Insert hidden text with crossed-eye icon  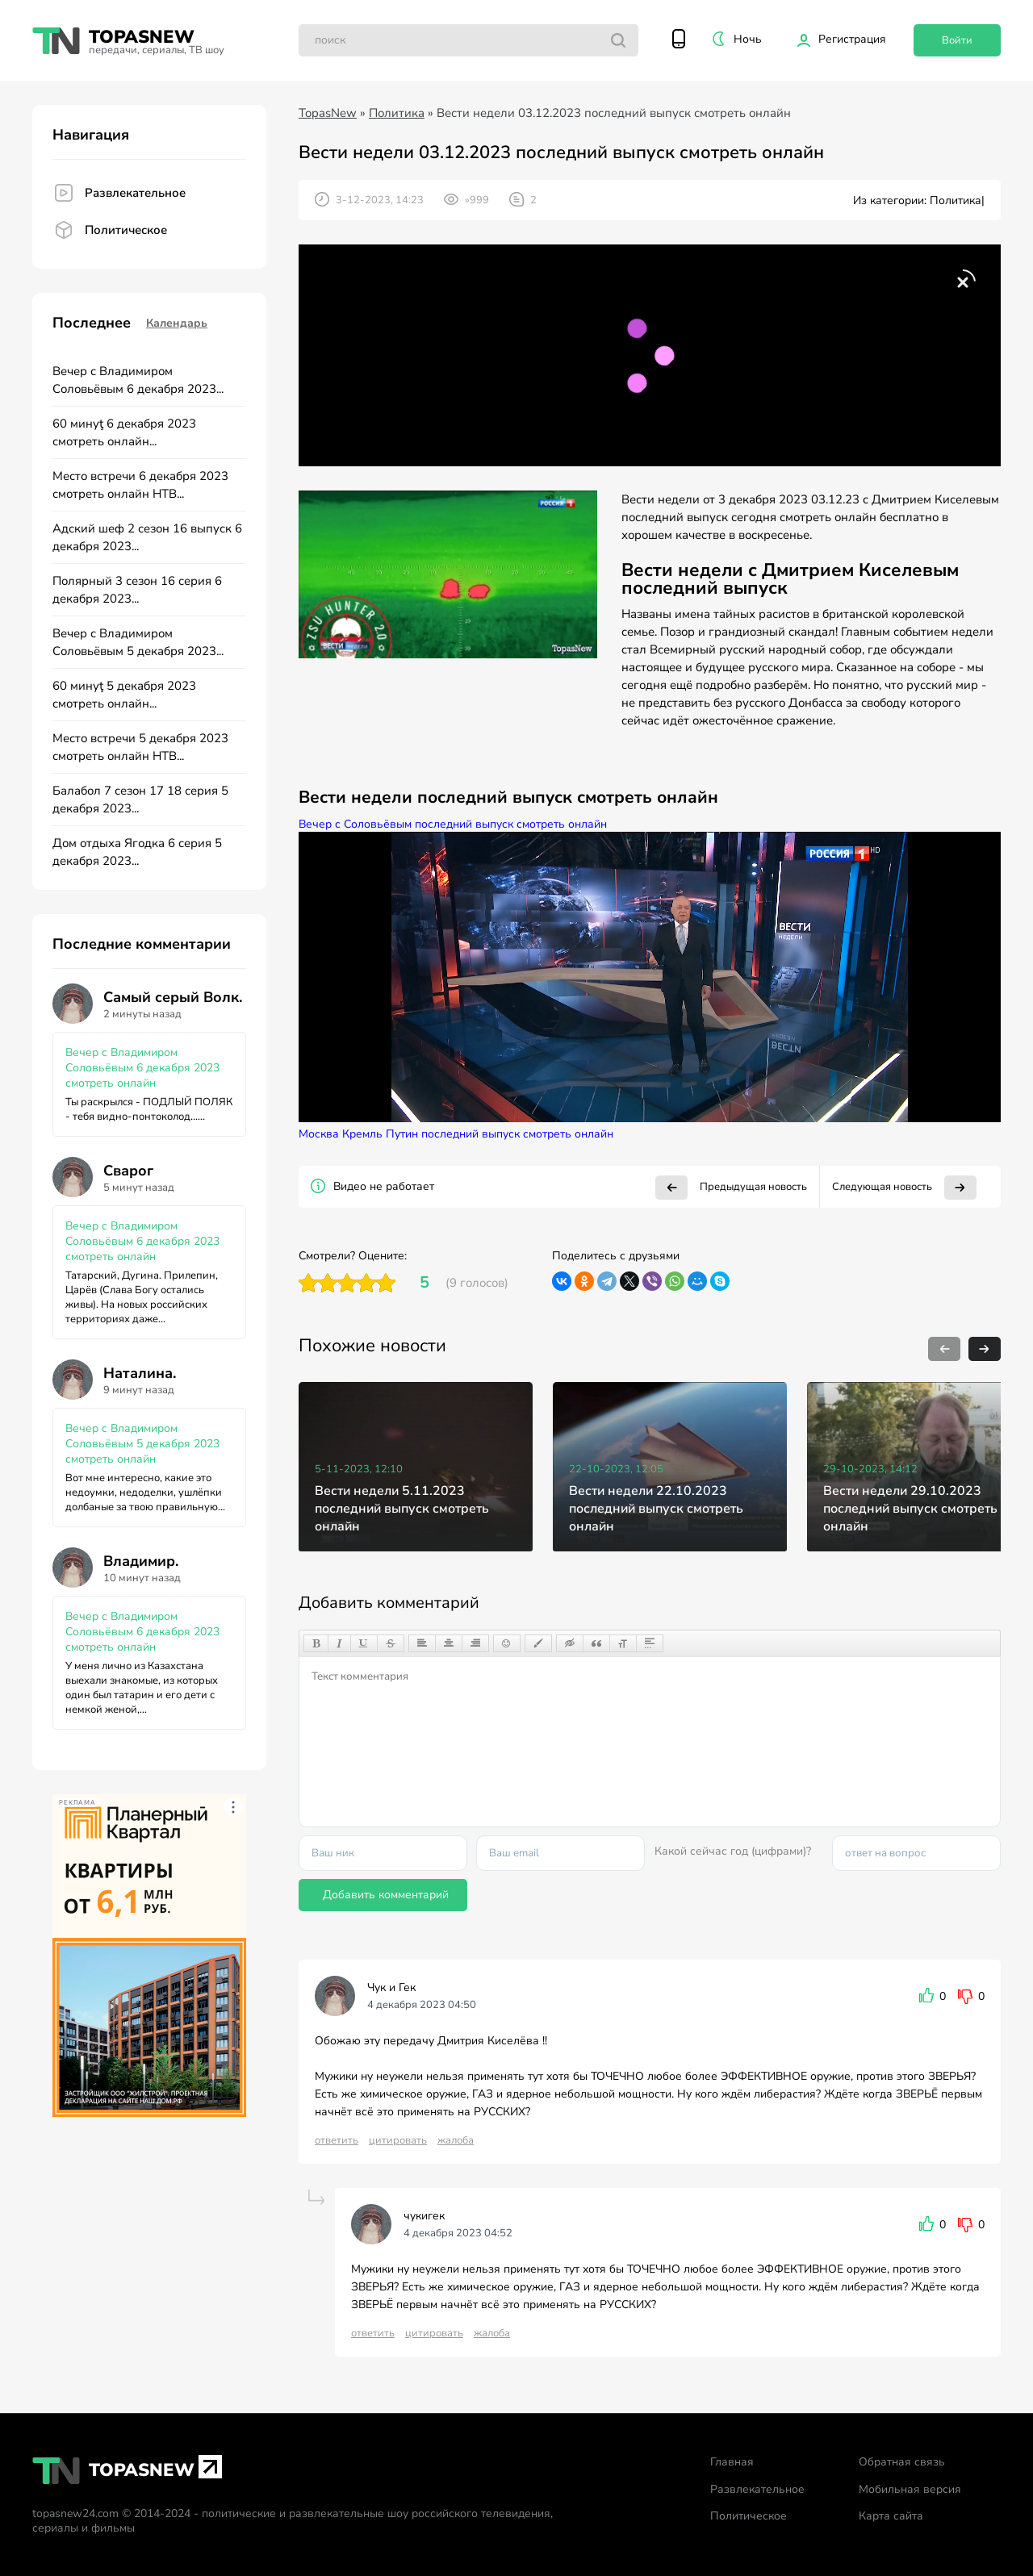pos(569,1643)
